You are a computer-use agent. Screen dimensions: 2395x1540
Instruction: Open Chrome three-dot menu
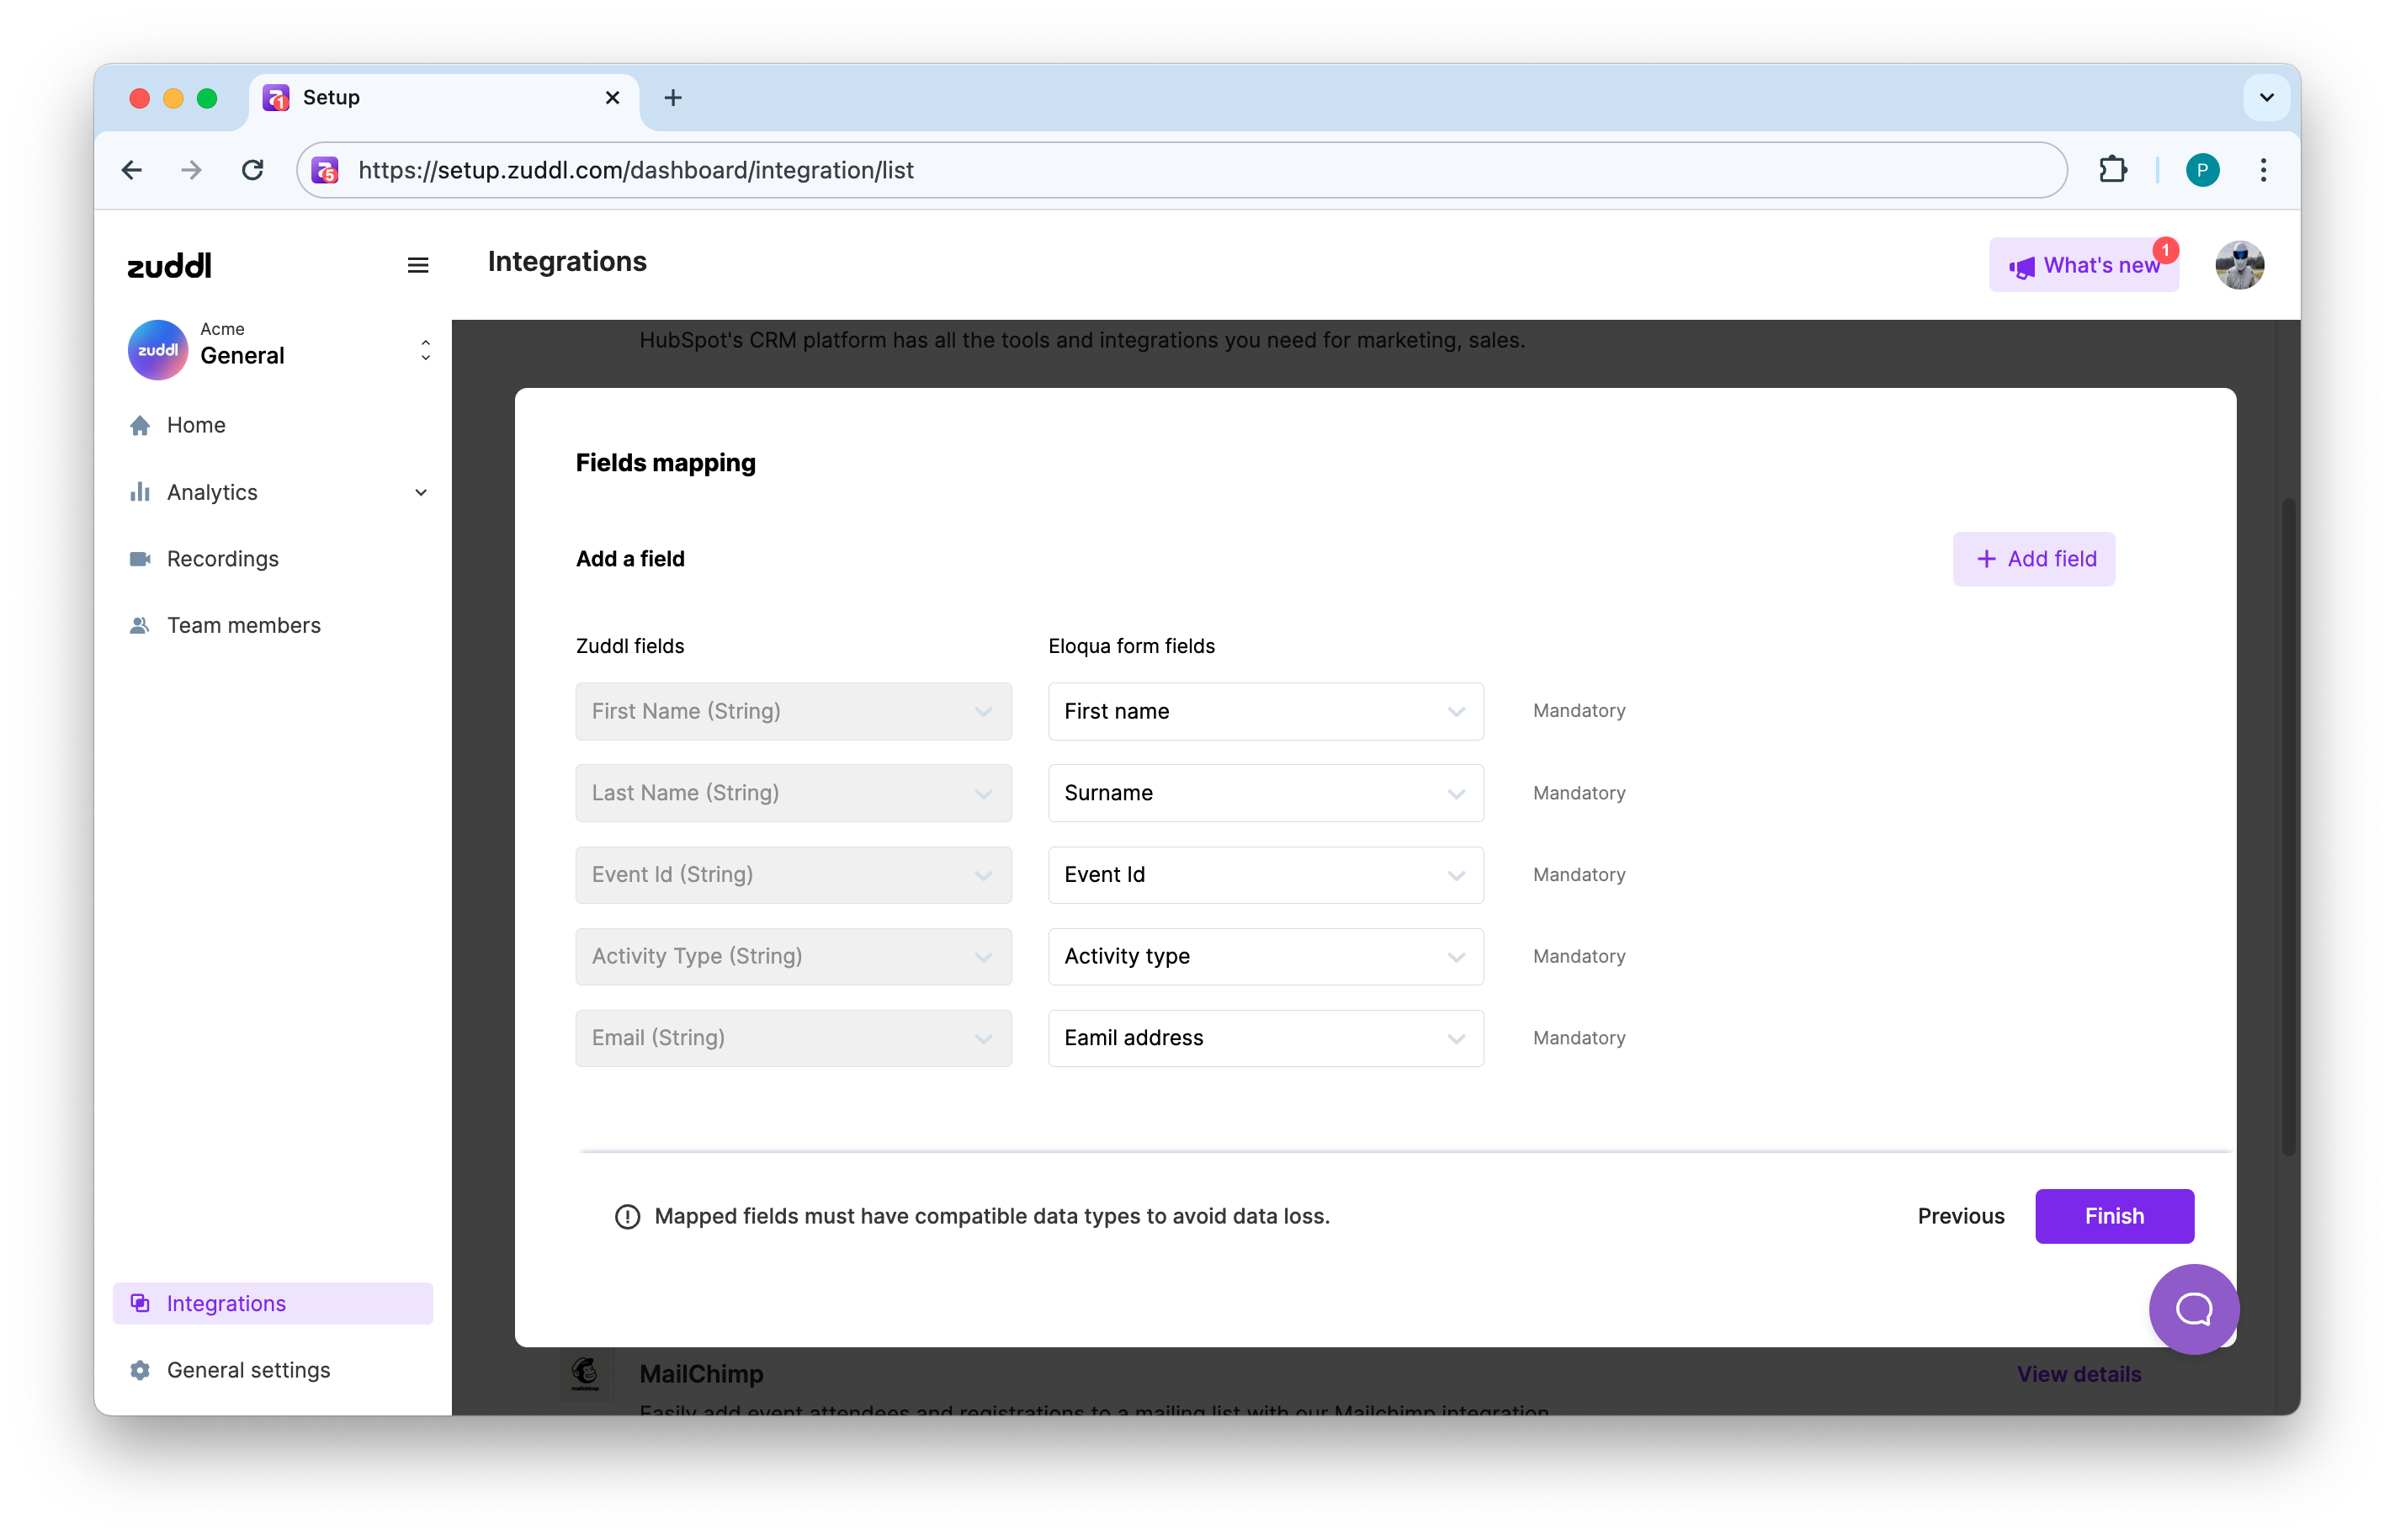tap(2263, 170)
